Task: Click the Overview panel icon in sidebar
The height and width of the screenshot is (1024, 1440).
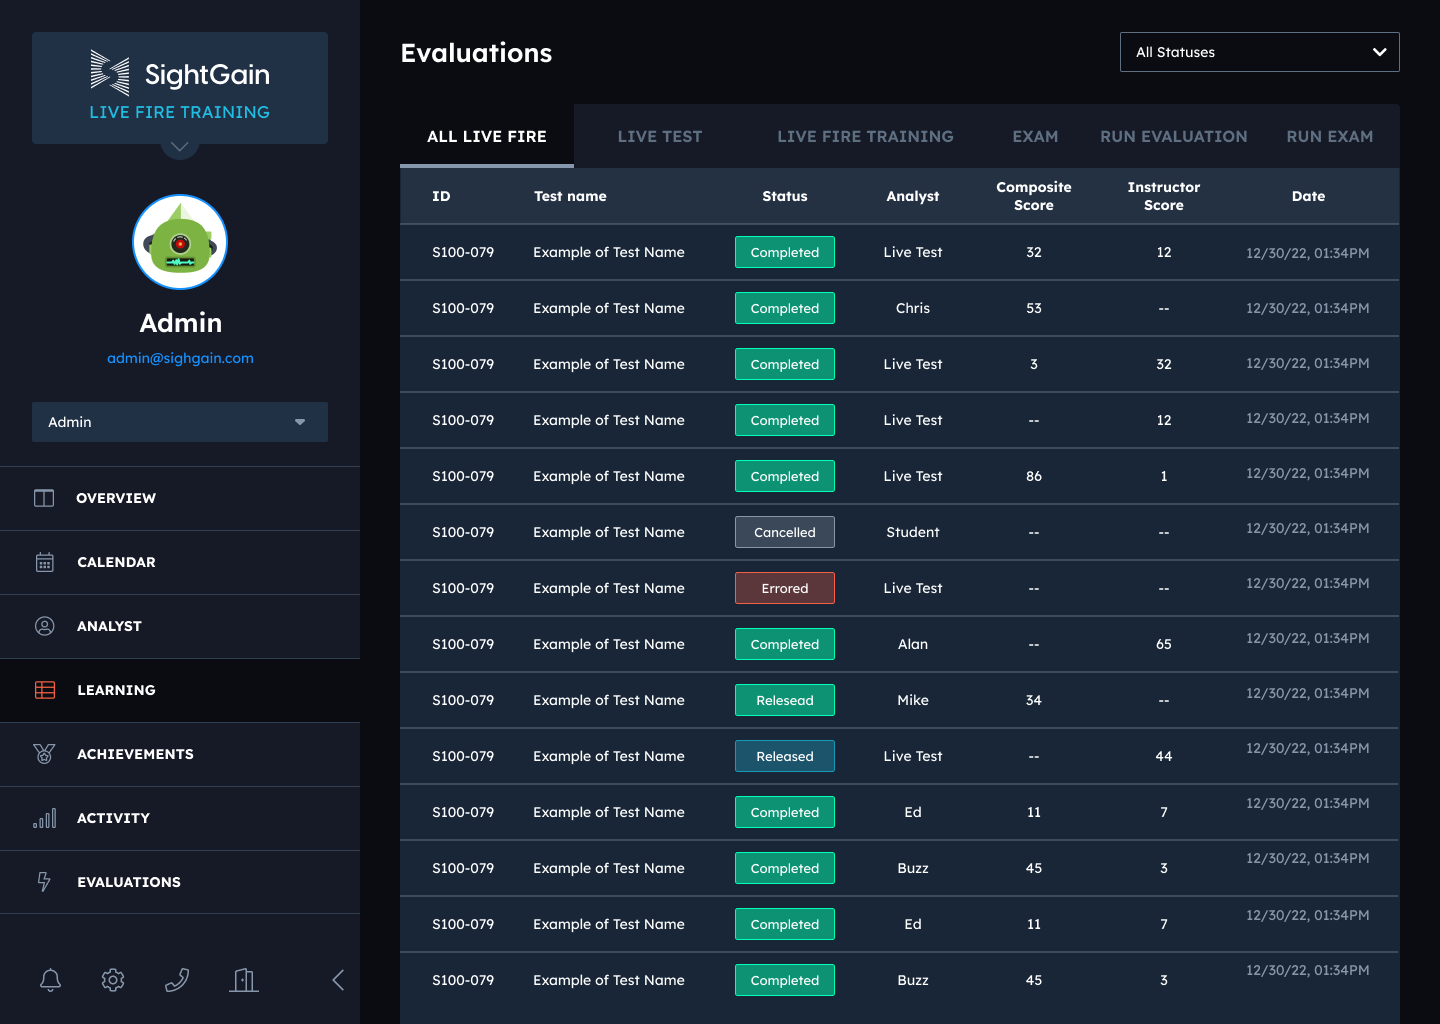Action: (x=44, y=498)
